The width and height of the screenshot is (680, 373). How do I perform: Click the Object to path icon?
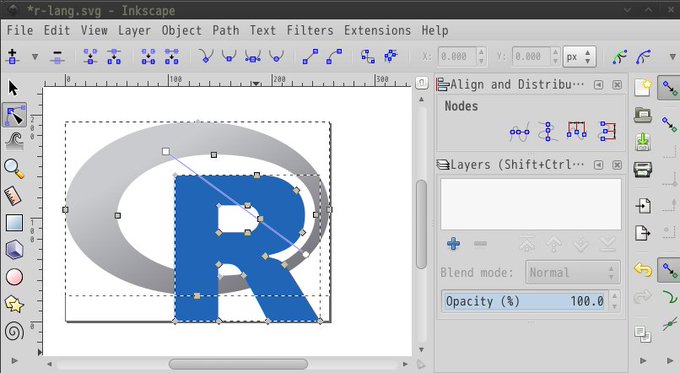pyautogui.click(x=368, y=56)
